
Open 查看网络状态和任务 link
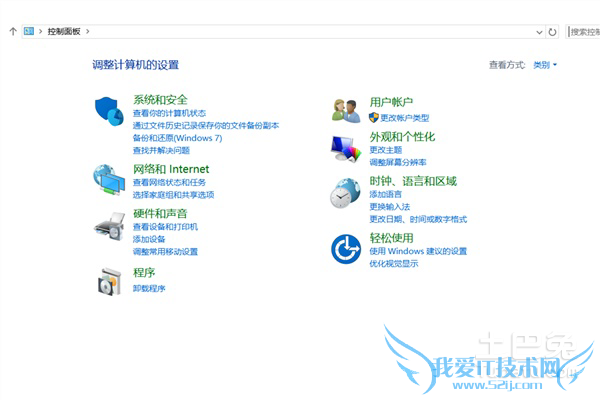[x=169, y=183]
